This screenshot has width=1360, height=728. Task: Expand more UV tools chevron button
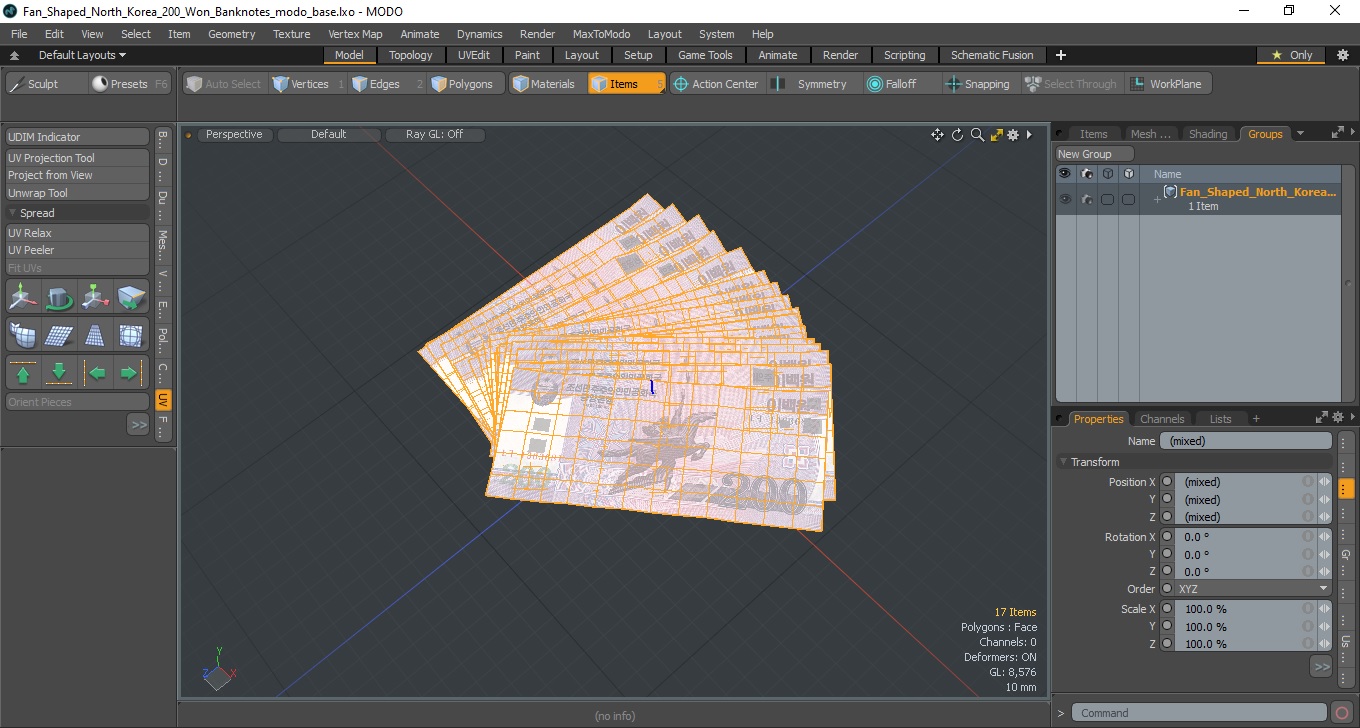coord(138,424)
